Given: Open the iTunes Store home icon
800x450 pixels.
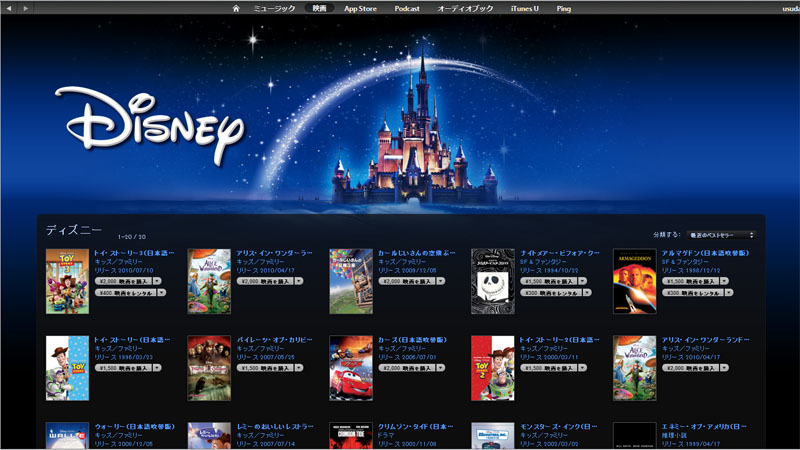Looking at the screenshot, I should coord(236,8).
